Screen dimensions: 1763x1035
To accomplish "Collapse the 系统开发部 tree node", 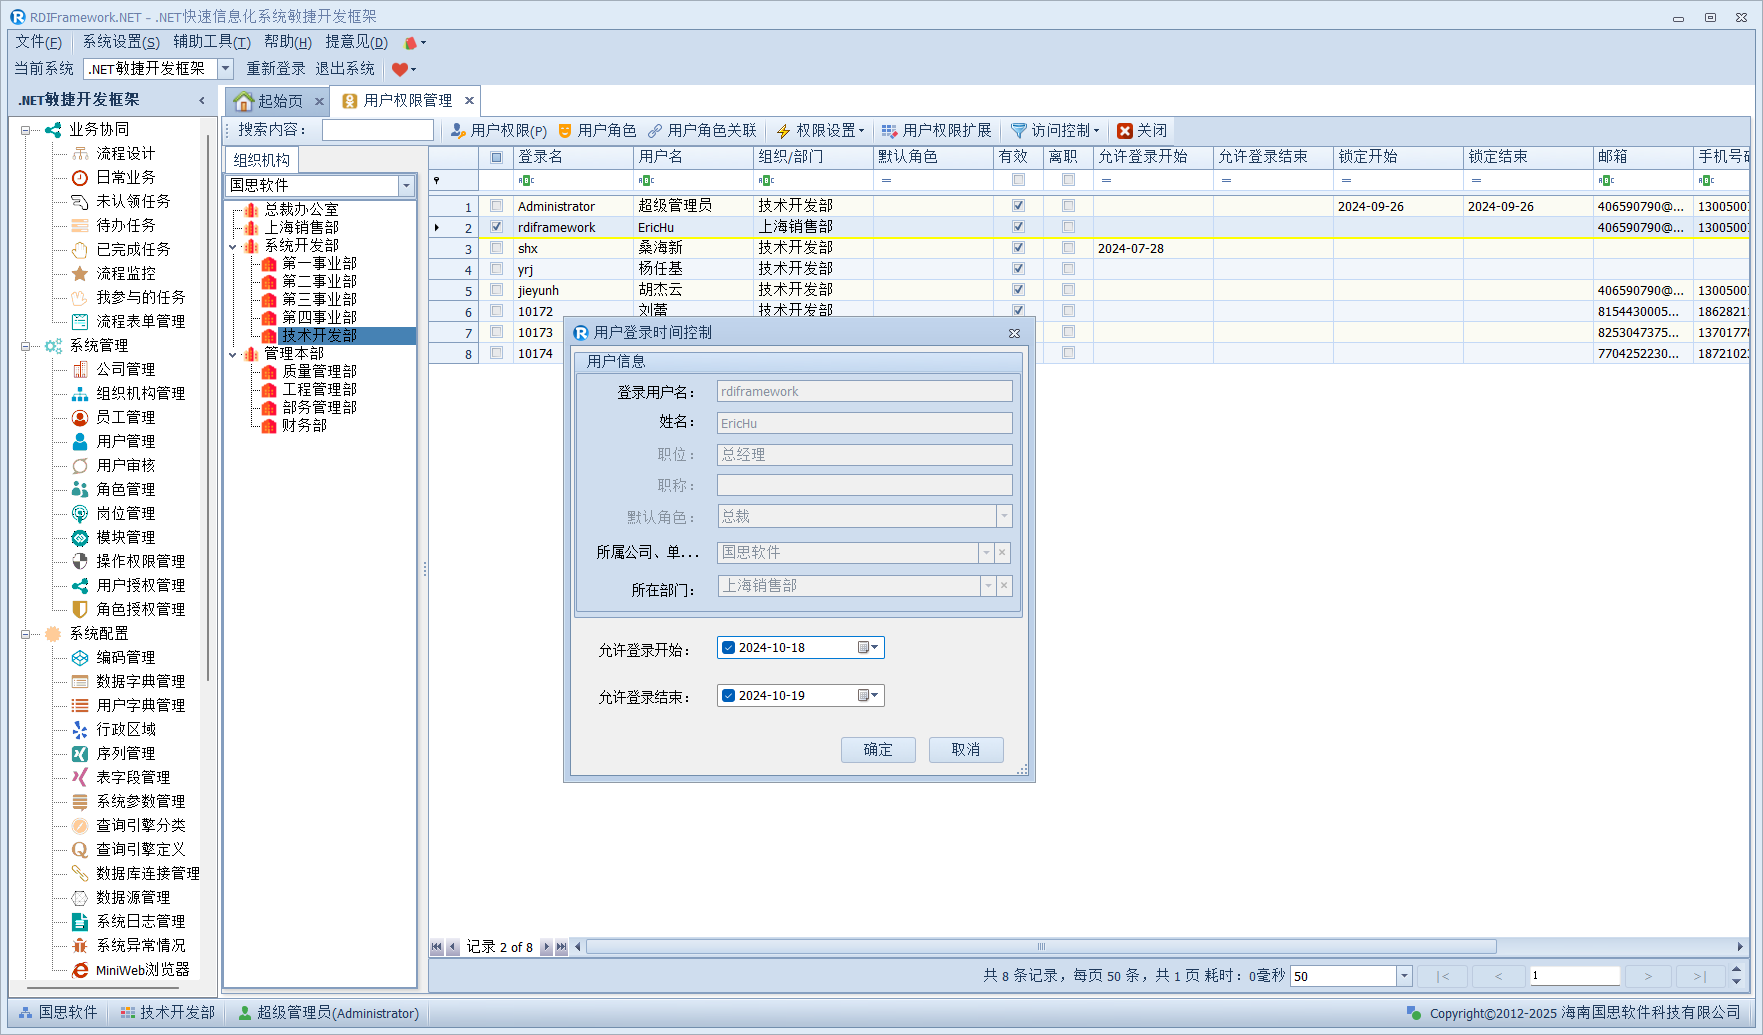I will click(x=233, y=246).
